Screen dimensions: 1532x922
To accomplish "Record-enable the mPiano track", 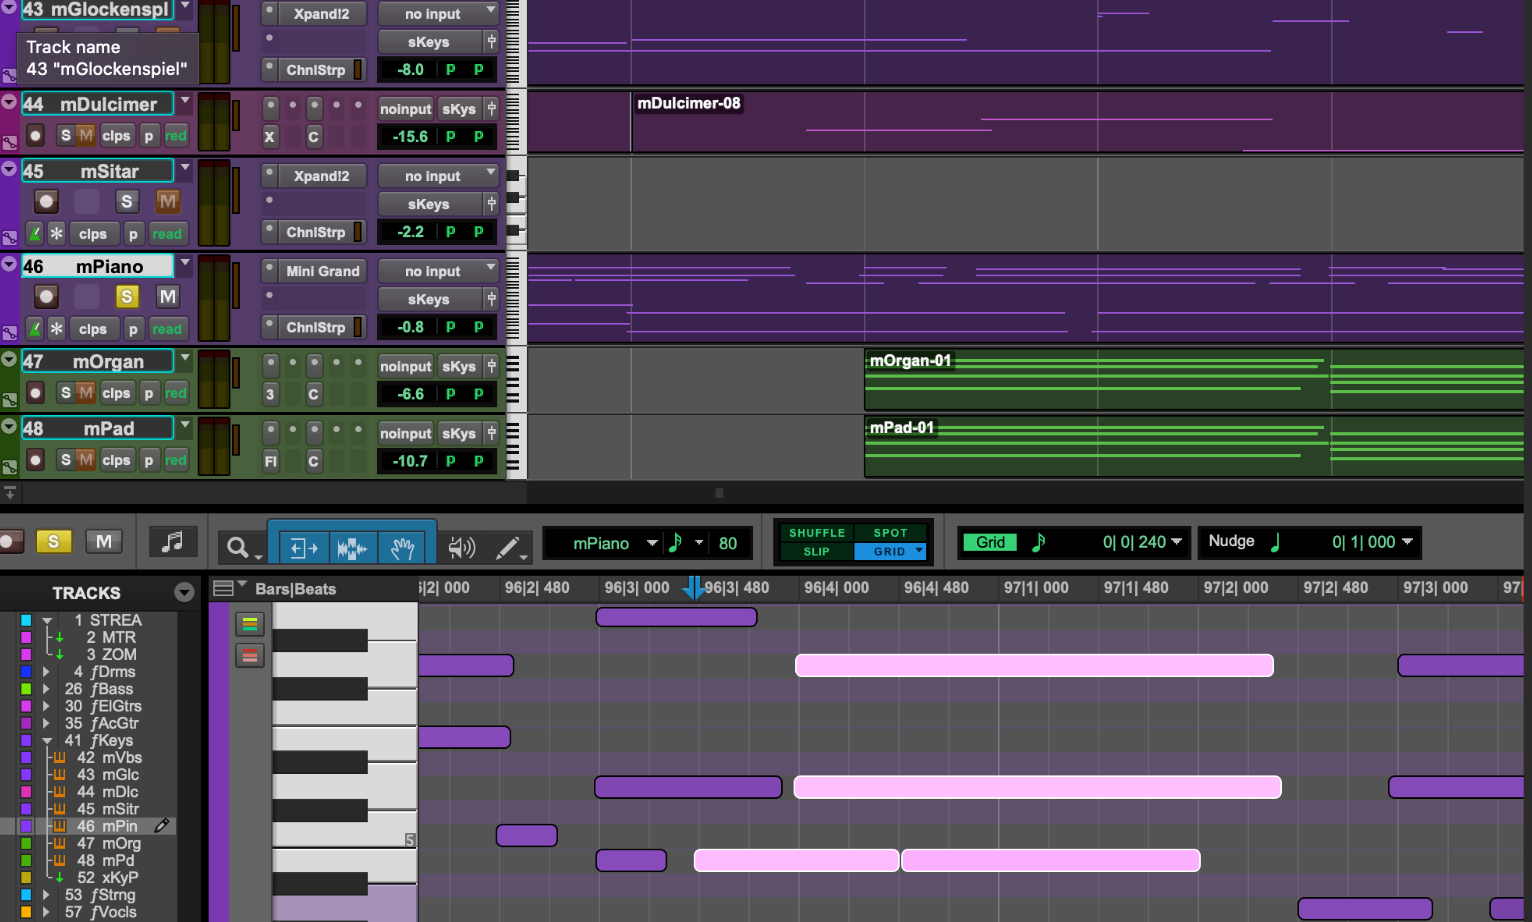I will point(46,296).
